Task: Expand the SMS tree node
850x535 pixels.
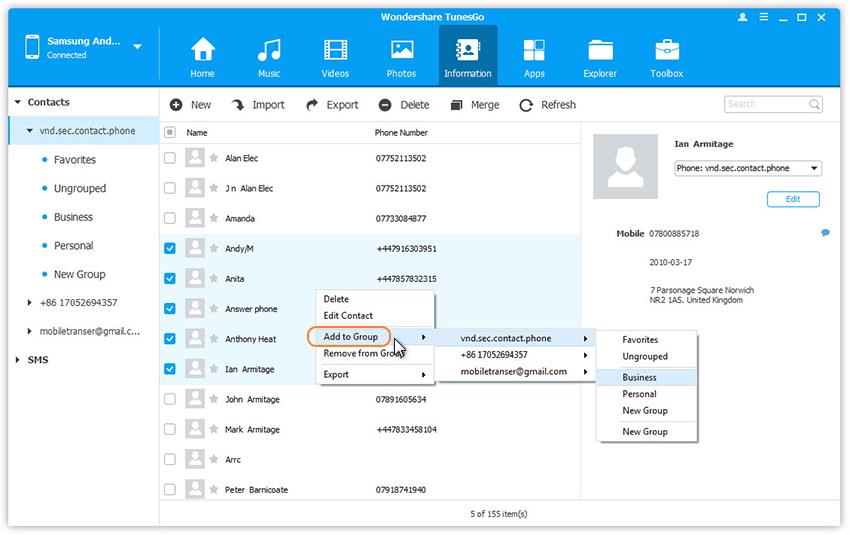Action: click(x=18, y=360)
